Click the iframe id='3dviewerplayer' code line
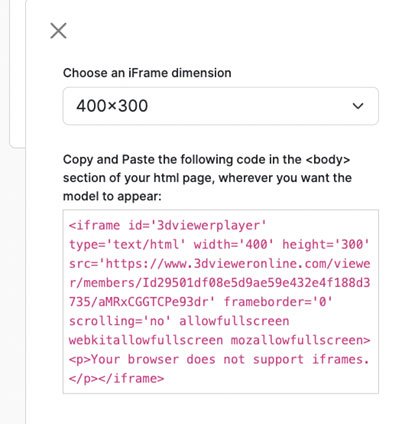 coord(168,225)
